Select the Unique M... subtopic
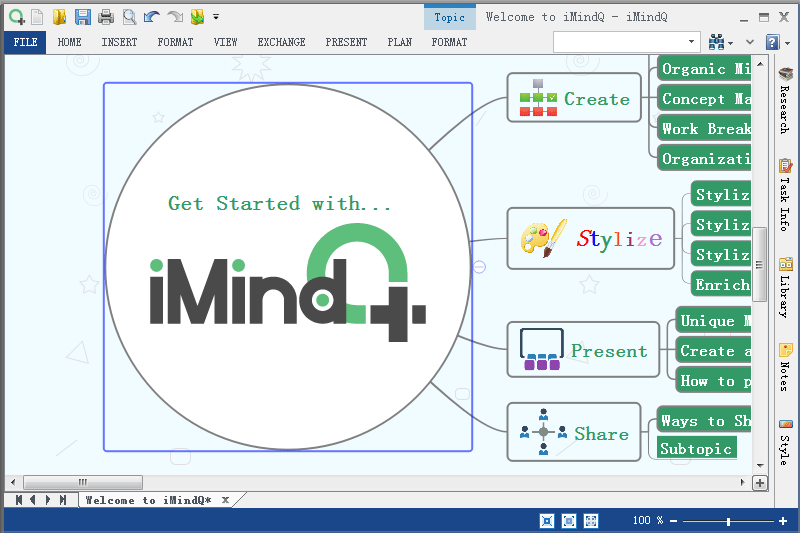This screenshot has width=800, height=533. point(714,320)
